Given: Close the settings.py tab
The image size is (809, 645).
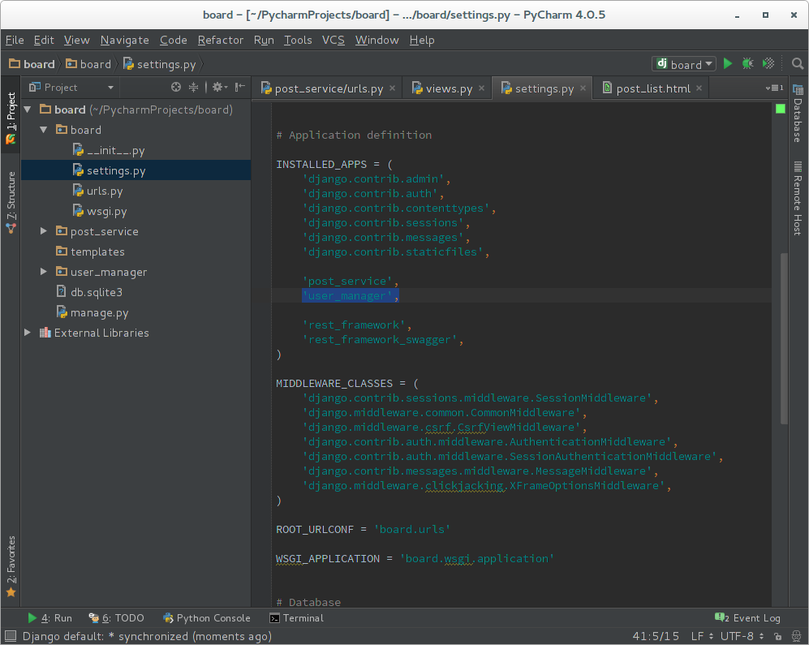Looking at the screenshot, I should point(583,88).
